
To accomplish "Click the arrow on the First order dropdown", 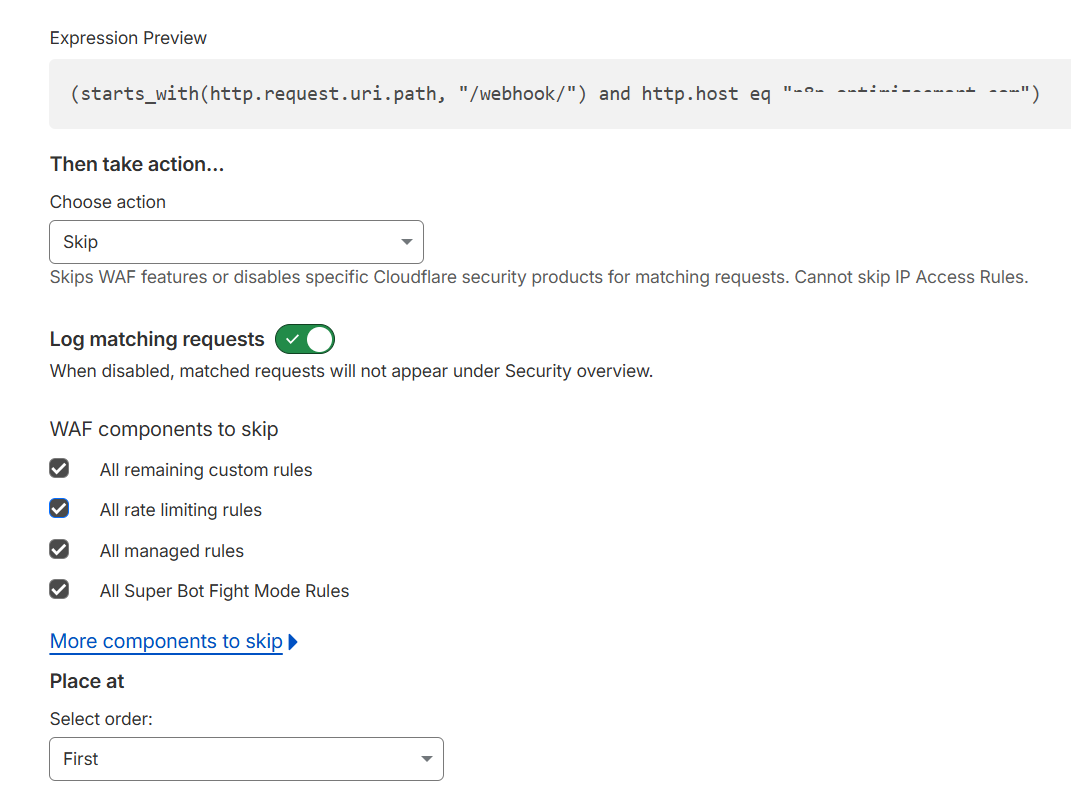I will pos(427,759).
